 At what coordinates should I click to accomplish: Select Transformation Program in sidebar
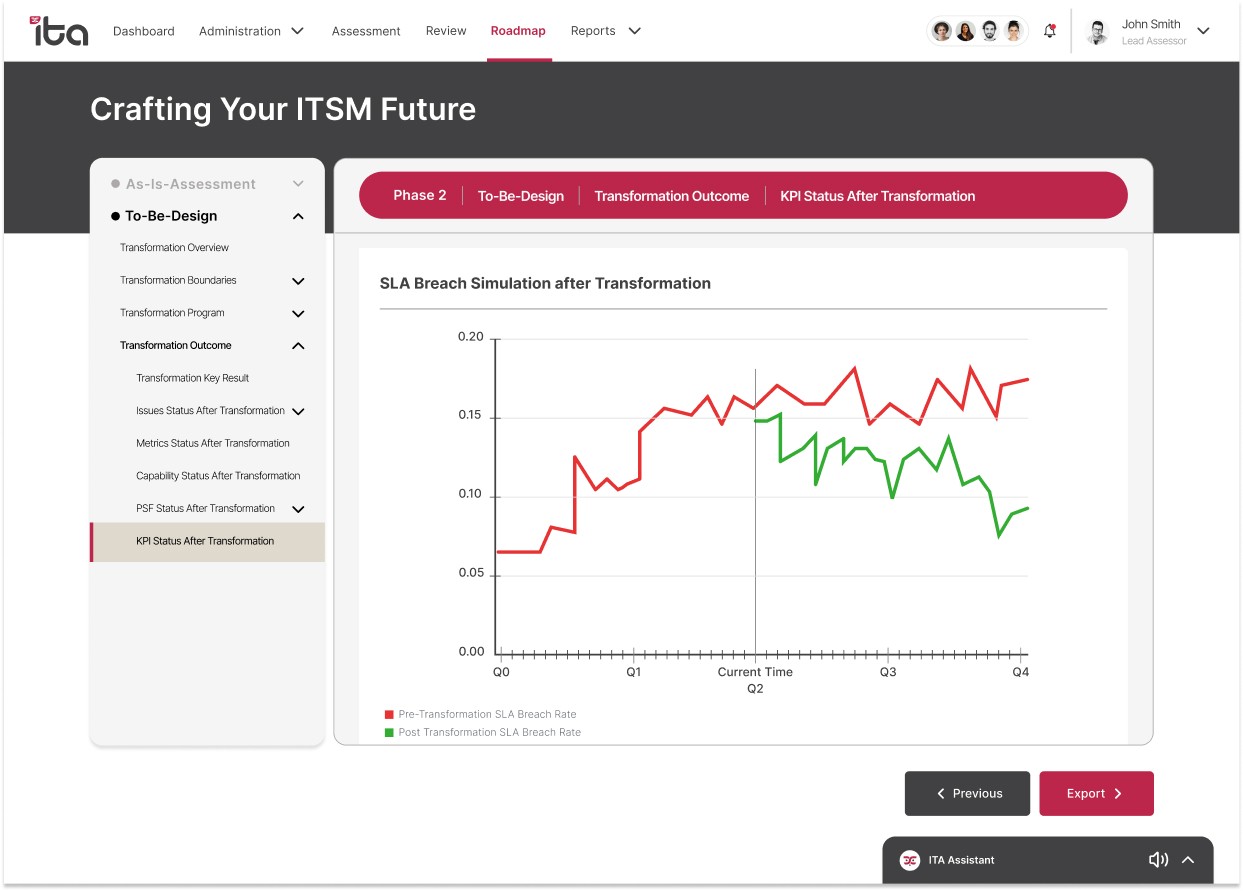(x=172, y=313)
